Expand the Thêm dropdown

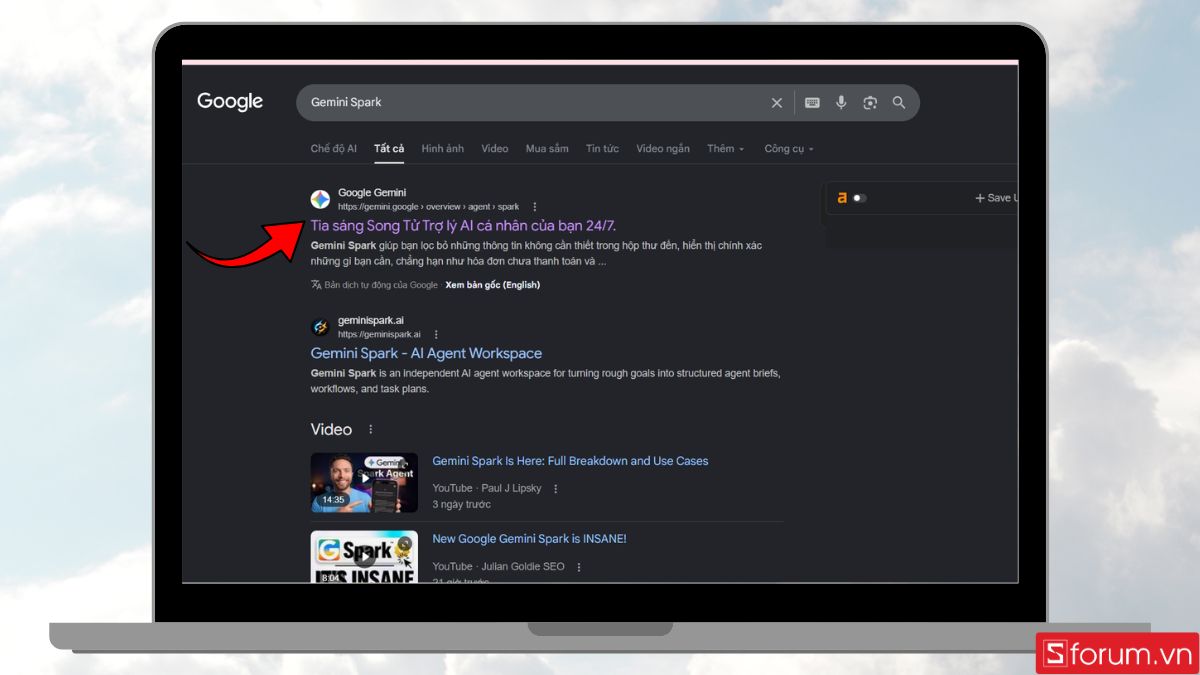[726, 149]
